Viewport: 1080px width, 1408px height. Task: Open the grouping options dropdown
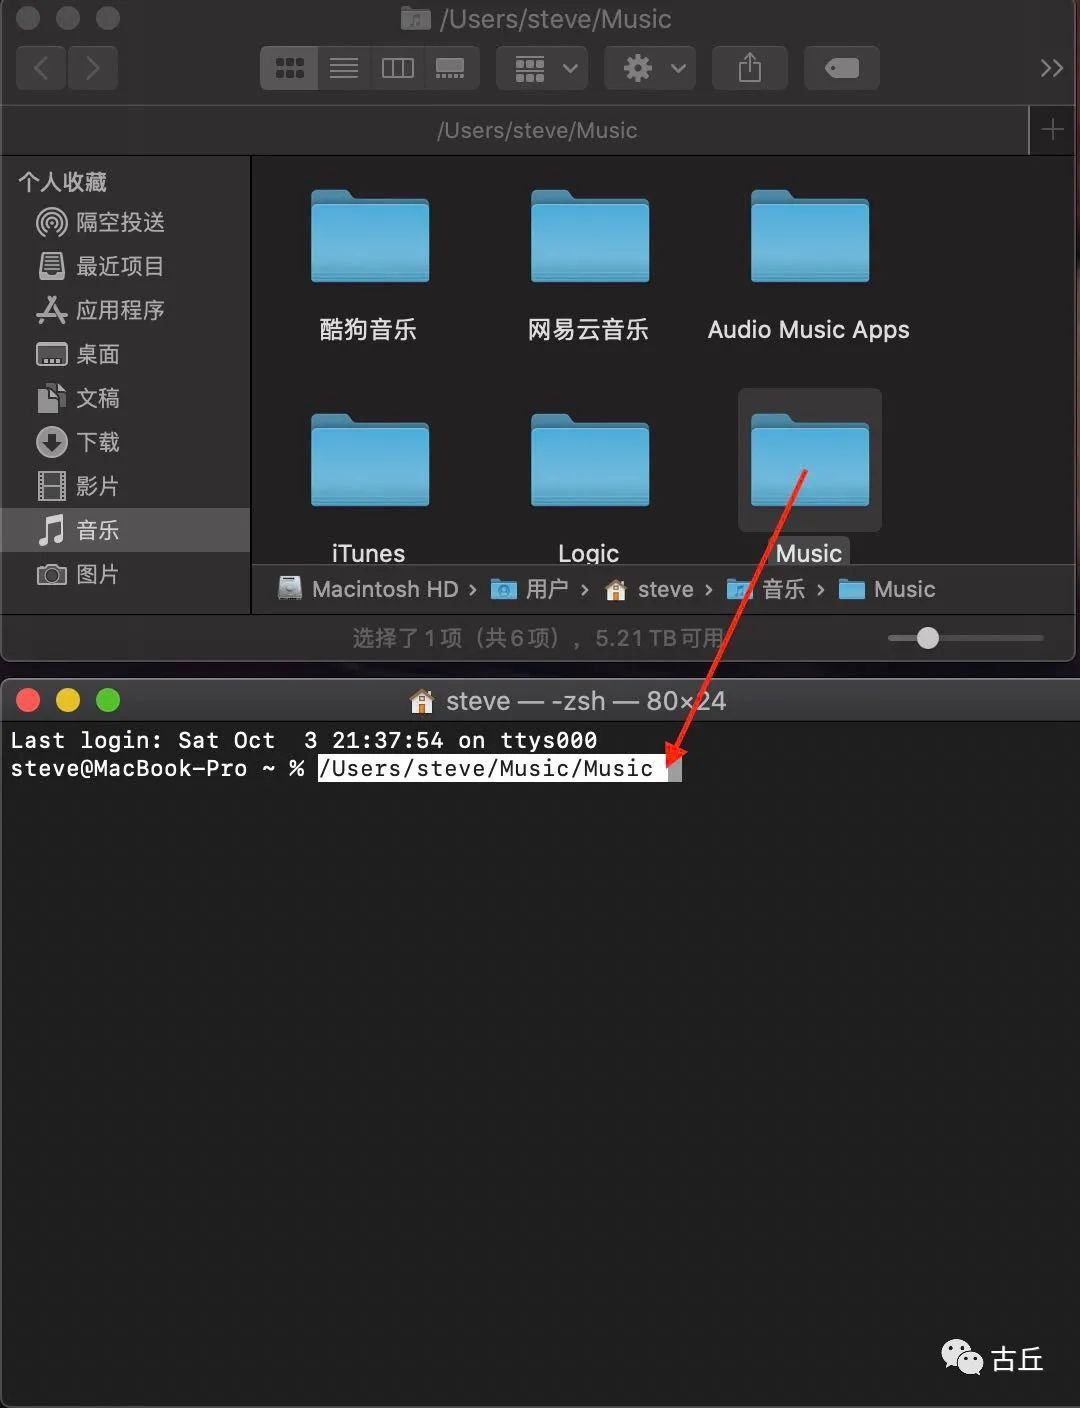pyautogui.click(x=541, y=68)
